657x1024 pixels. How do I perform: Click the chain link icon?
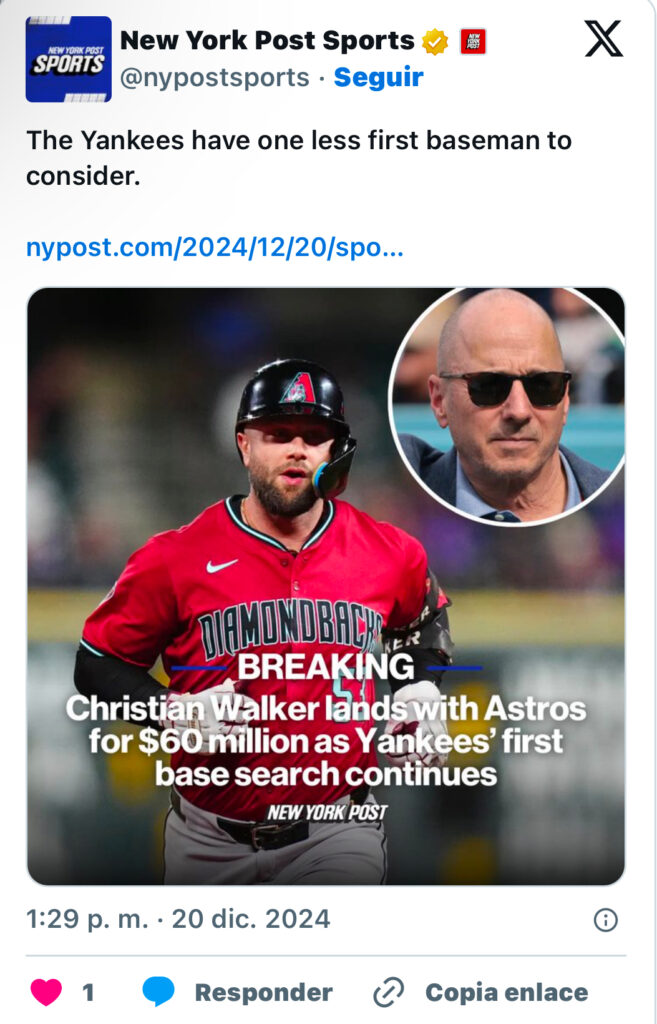click(x=387, y=993)
